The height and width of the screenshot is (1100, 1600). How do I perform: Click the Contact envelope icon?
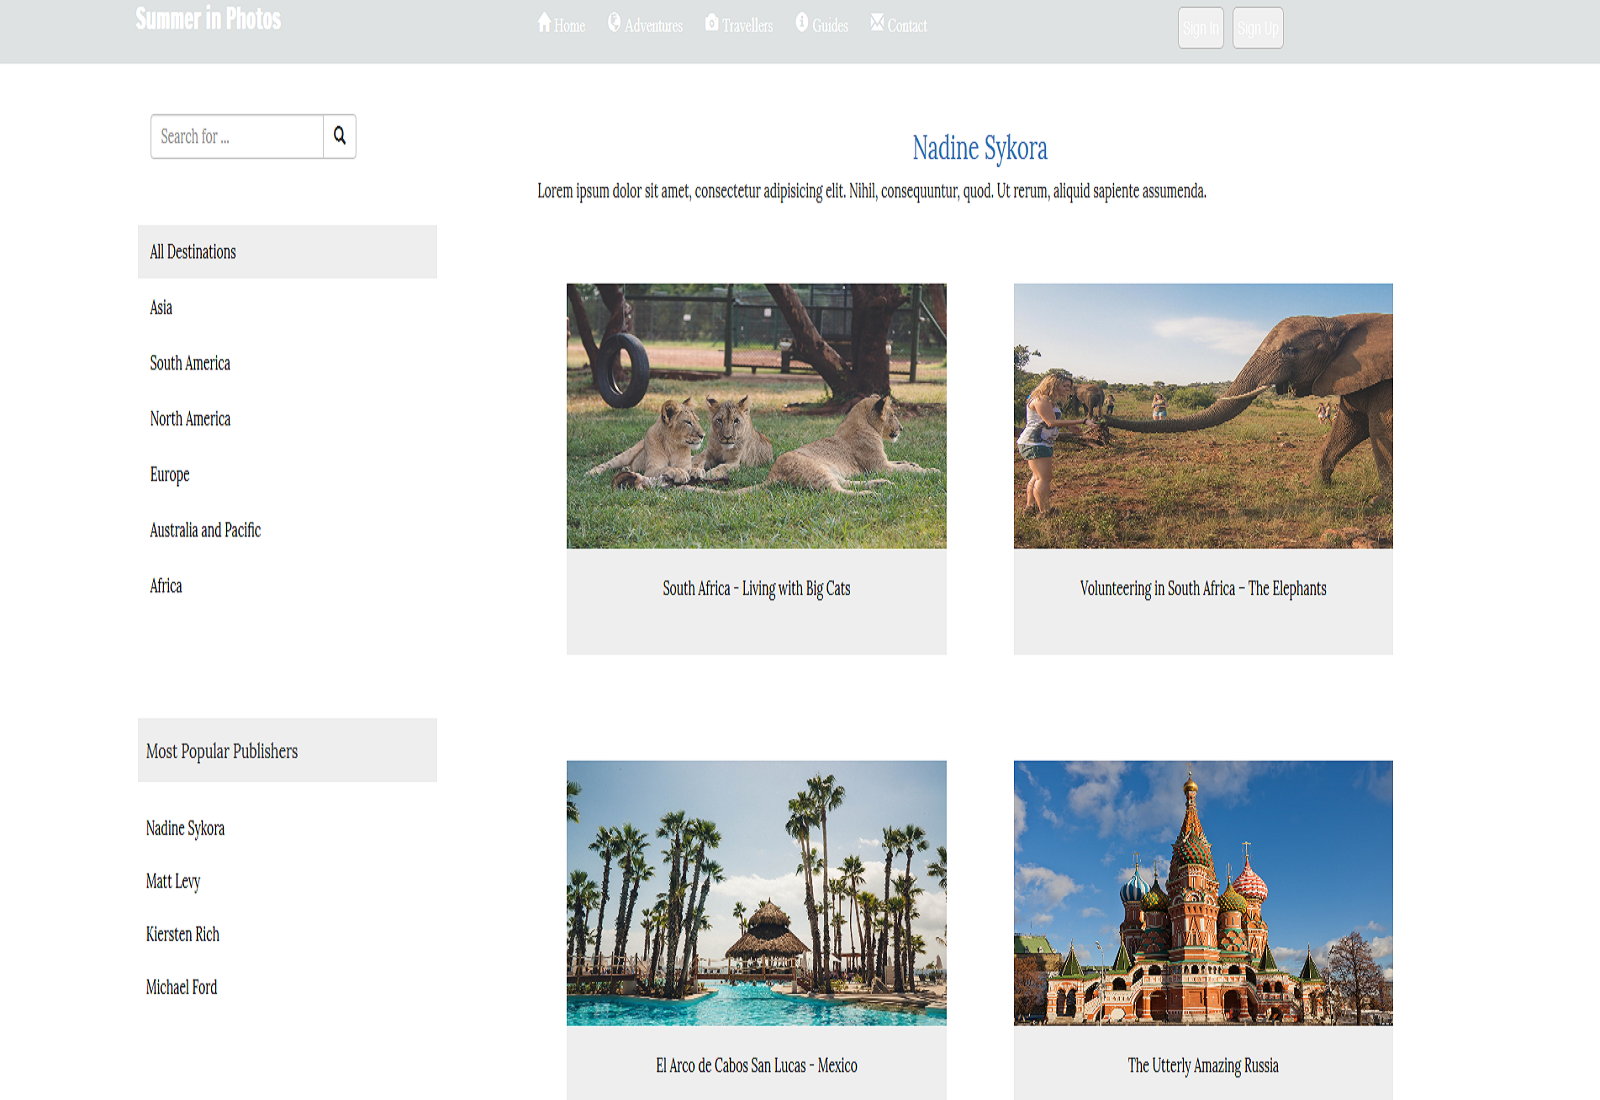(x=877, y=23)
